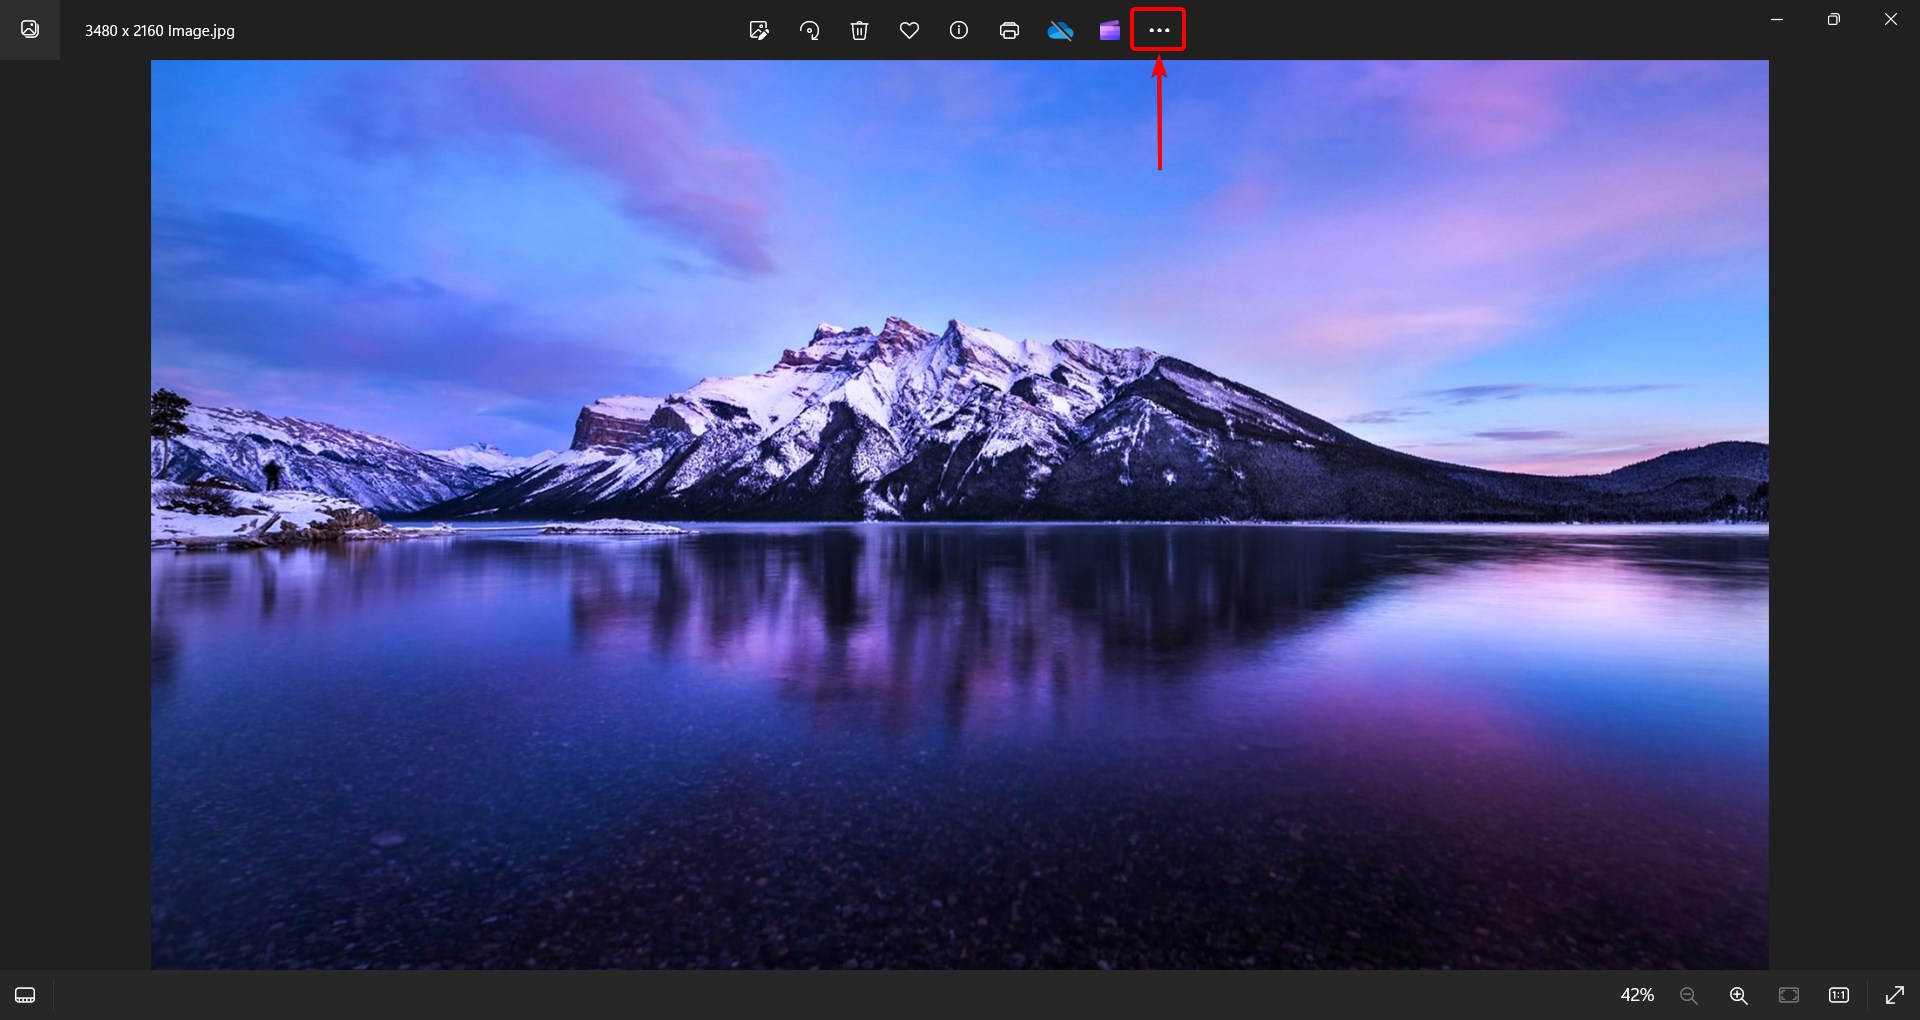
Task: Zoom in with plus magnifier
Action: (x=1739, y=995)
